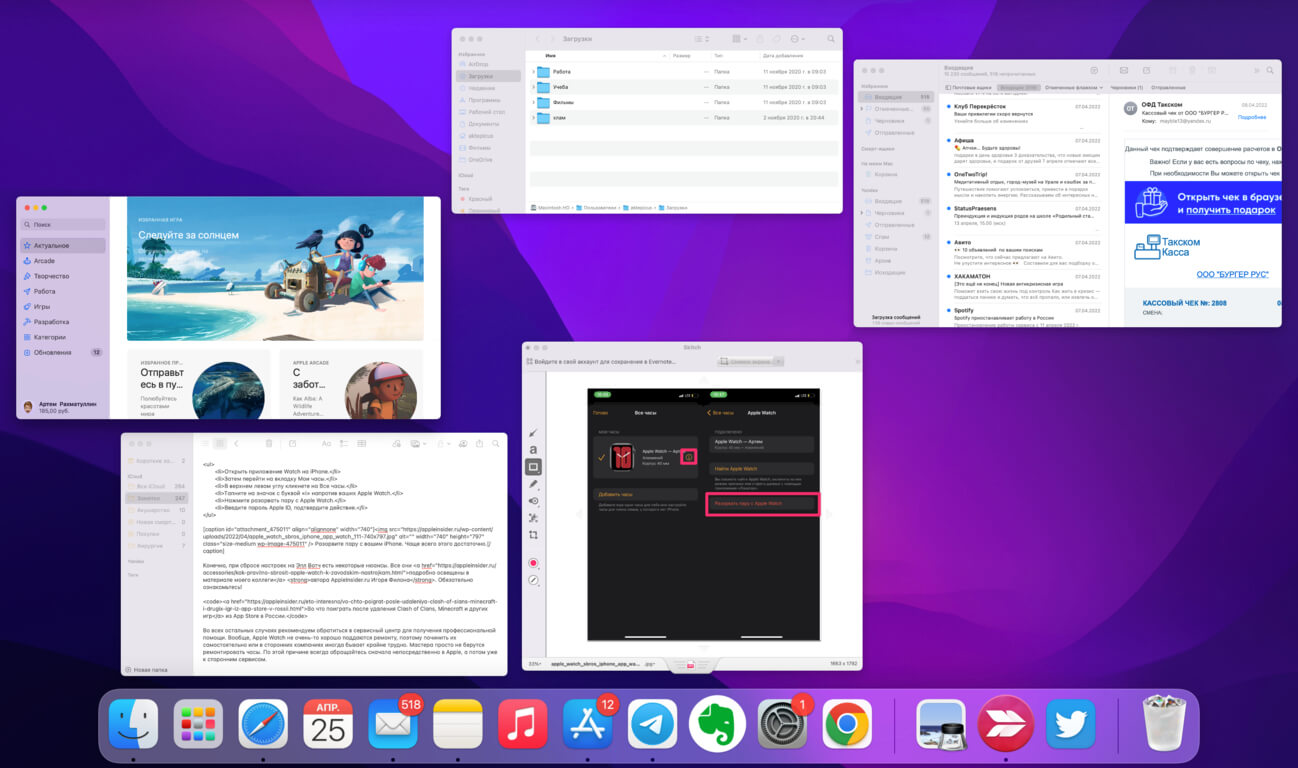Click Подробнее link in Mail message header

pyautogui.click(x=1252, y=117)
